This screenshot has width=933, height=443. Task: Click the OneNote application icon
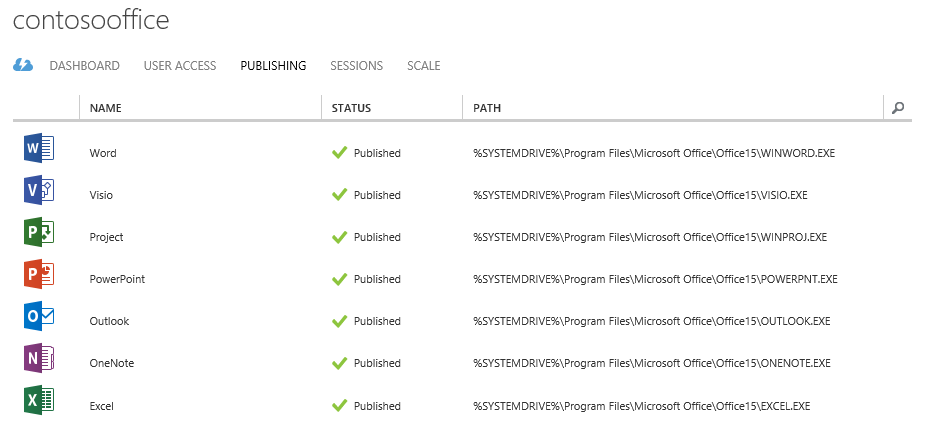pos(39,359)
